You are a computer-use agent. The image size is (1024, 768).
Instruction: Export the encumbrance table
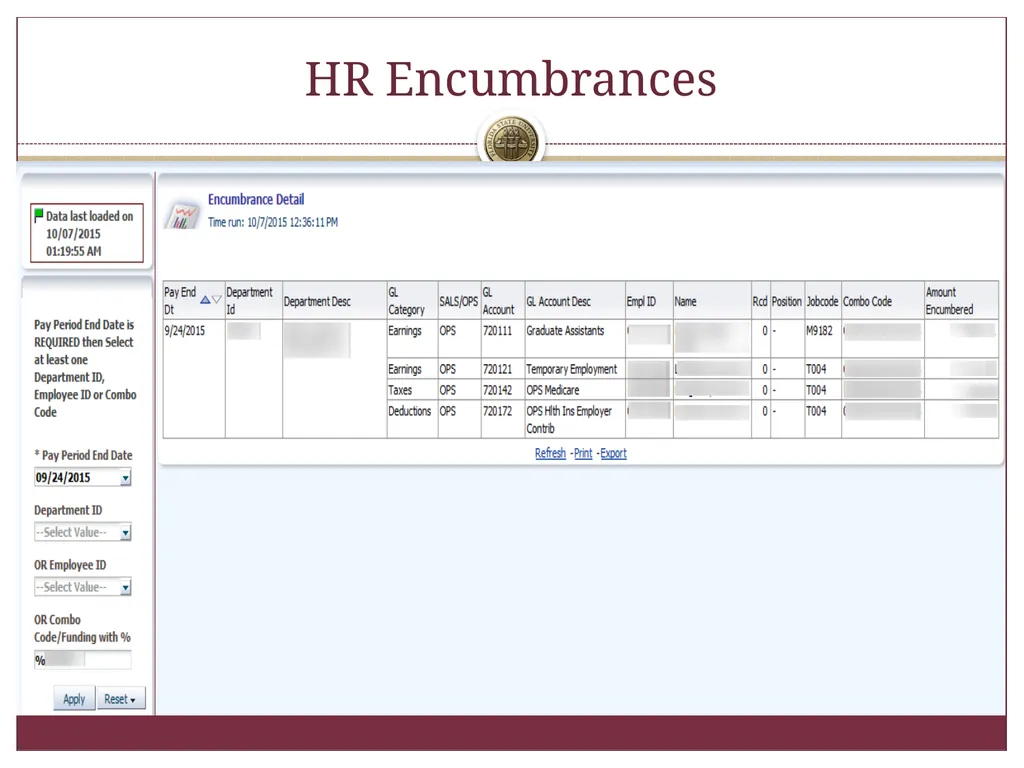(613, 453)
